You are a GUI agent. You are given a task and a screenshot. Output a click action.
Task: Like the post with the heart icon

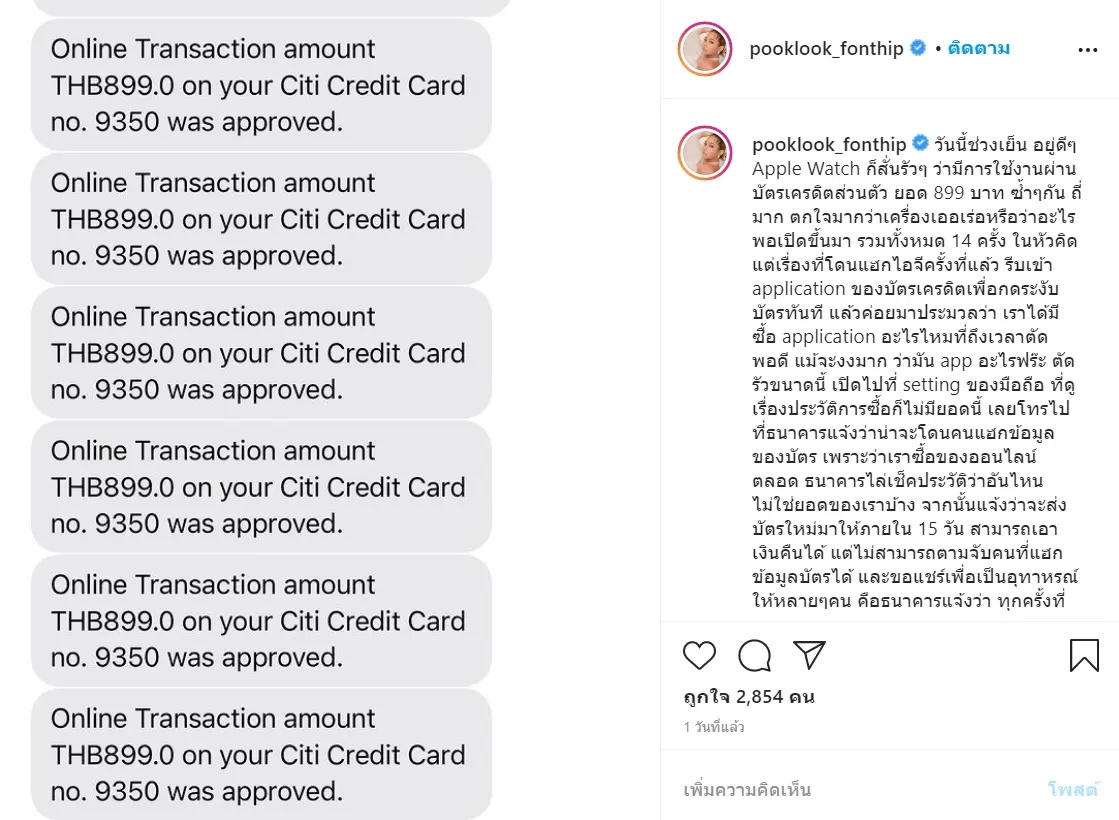700,655
